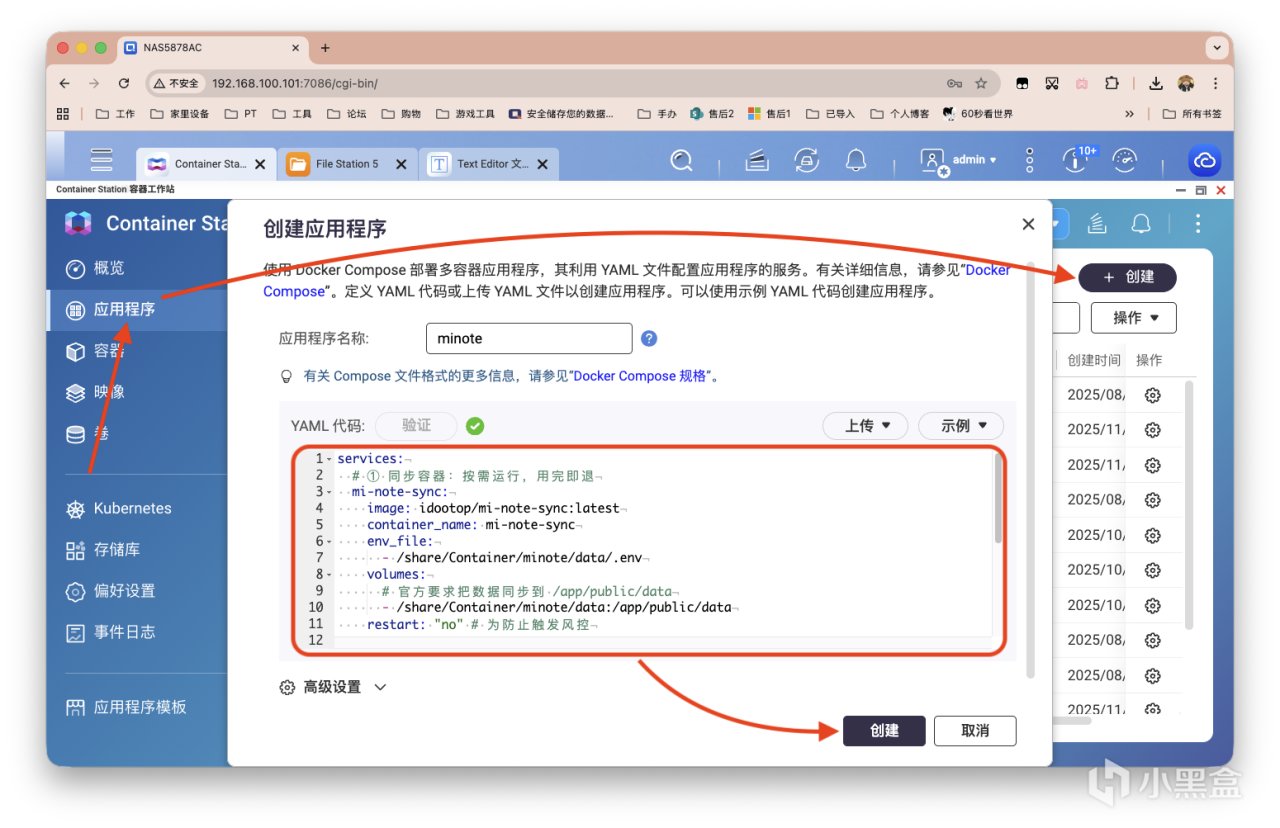
Task: Open the external devices icon in QNAP bar
Action: point(806,161)
